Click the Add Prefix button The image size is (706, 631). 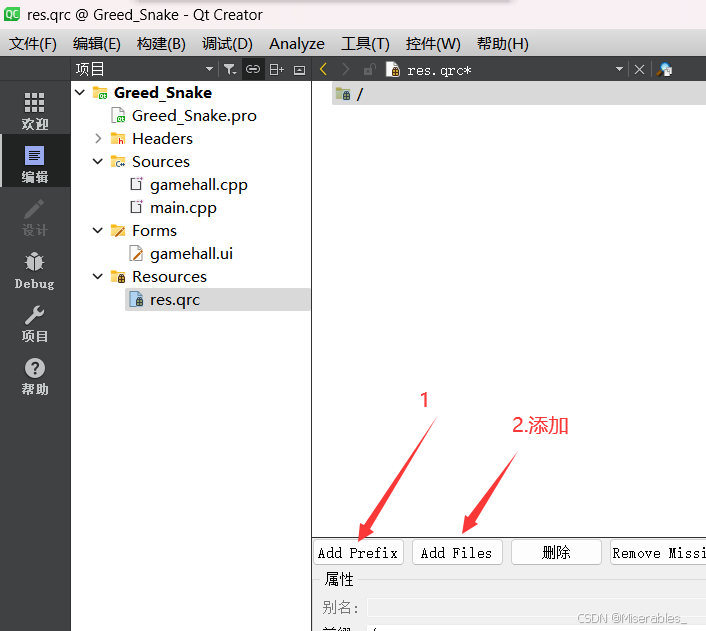pos(358,552)
